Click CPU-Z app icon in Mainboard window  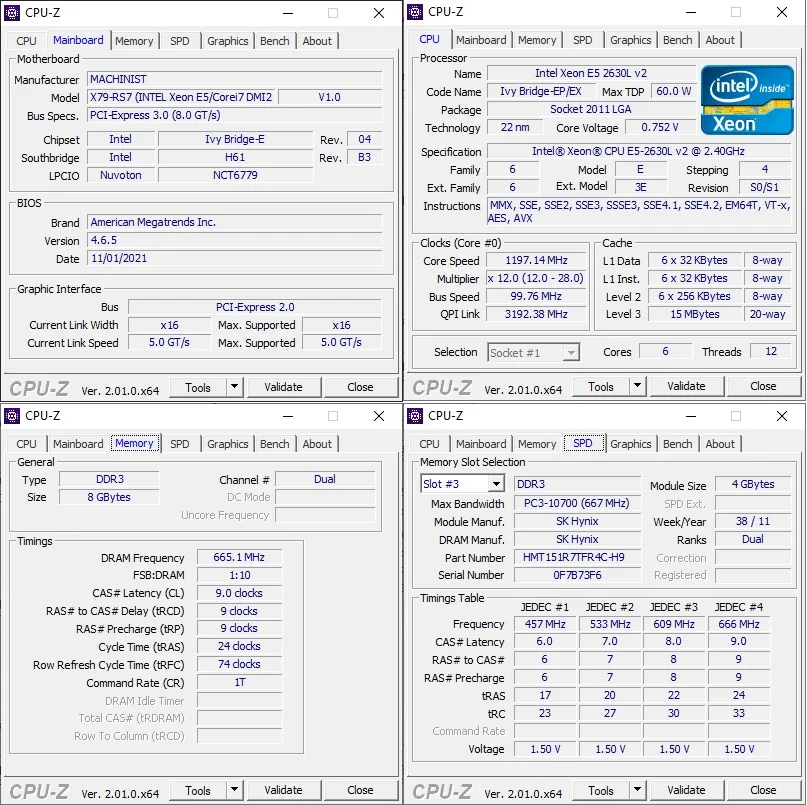[x=12, y=12]
